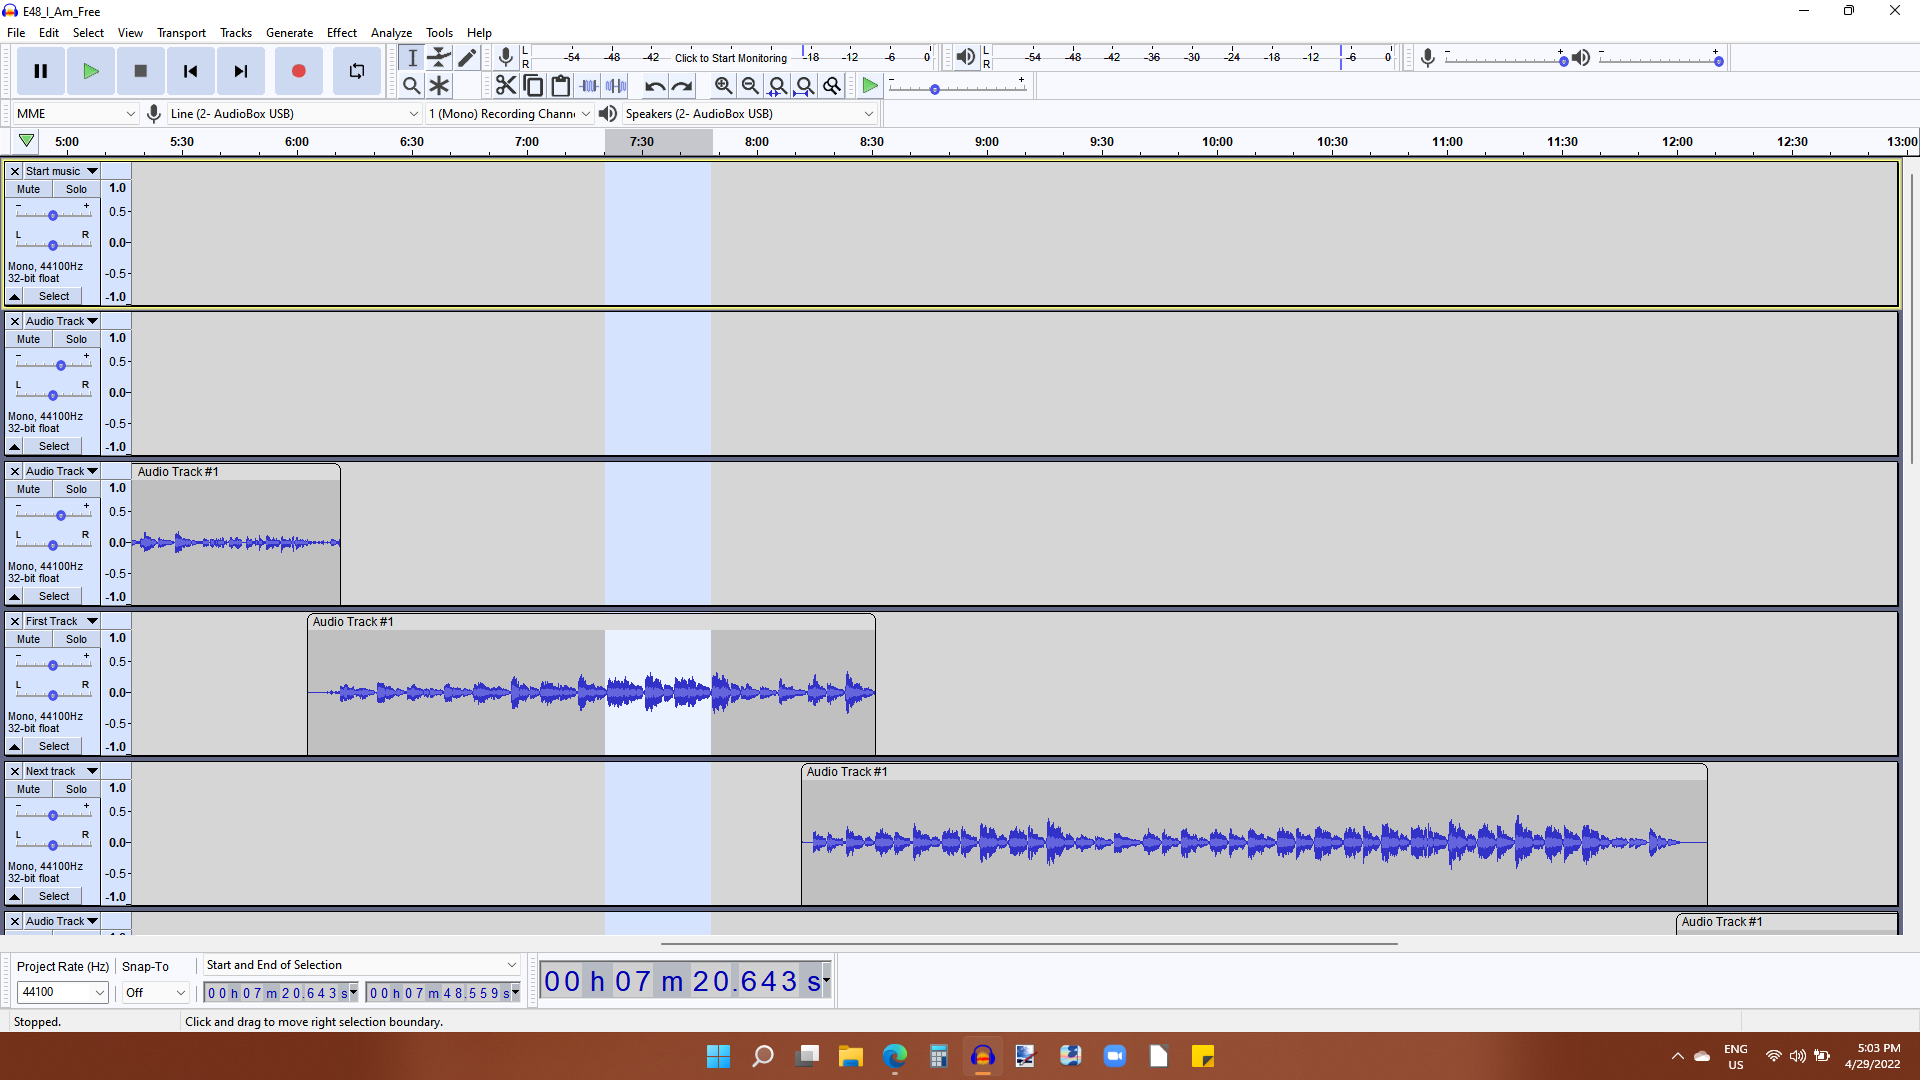Viewport: 1920px width, 1080px height.
Task: Collapse the First Track with arrow button
Action: pyautogui.click(x=15, y=746)
